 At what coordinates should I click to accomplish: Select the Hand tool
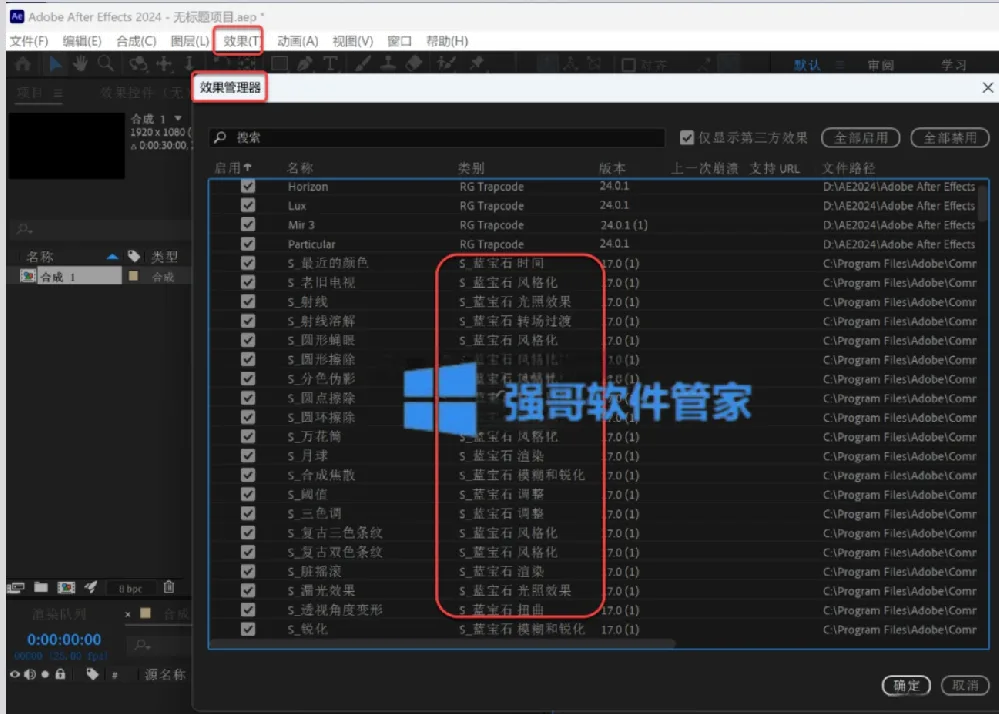80,64
